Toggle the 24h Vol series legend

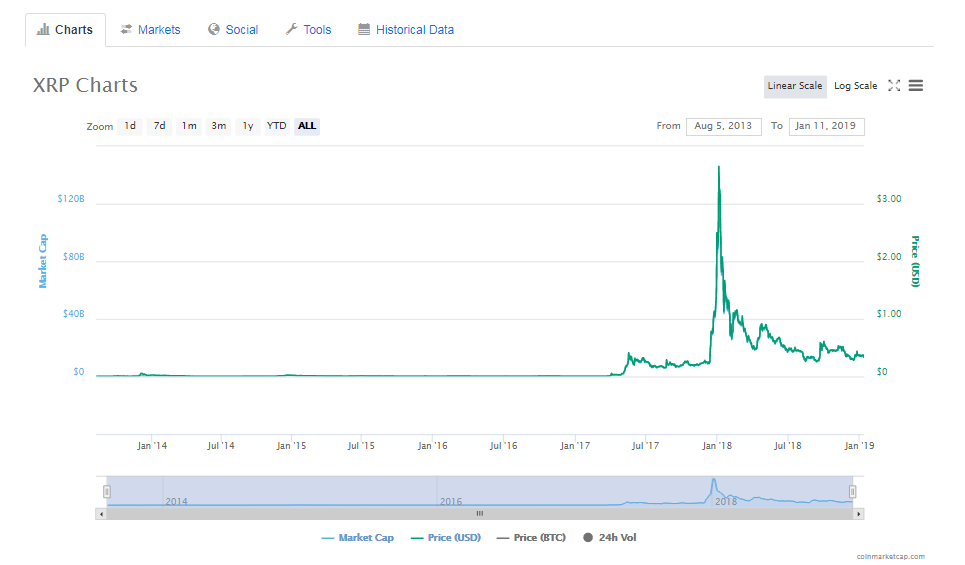point(609,538)
